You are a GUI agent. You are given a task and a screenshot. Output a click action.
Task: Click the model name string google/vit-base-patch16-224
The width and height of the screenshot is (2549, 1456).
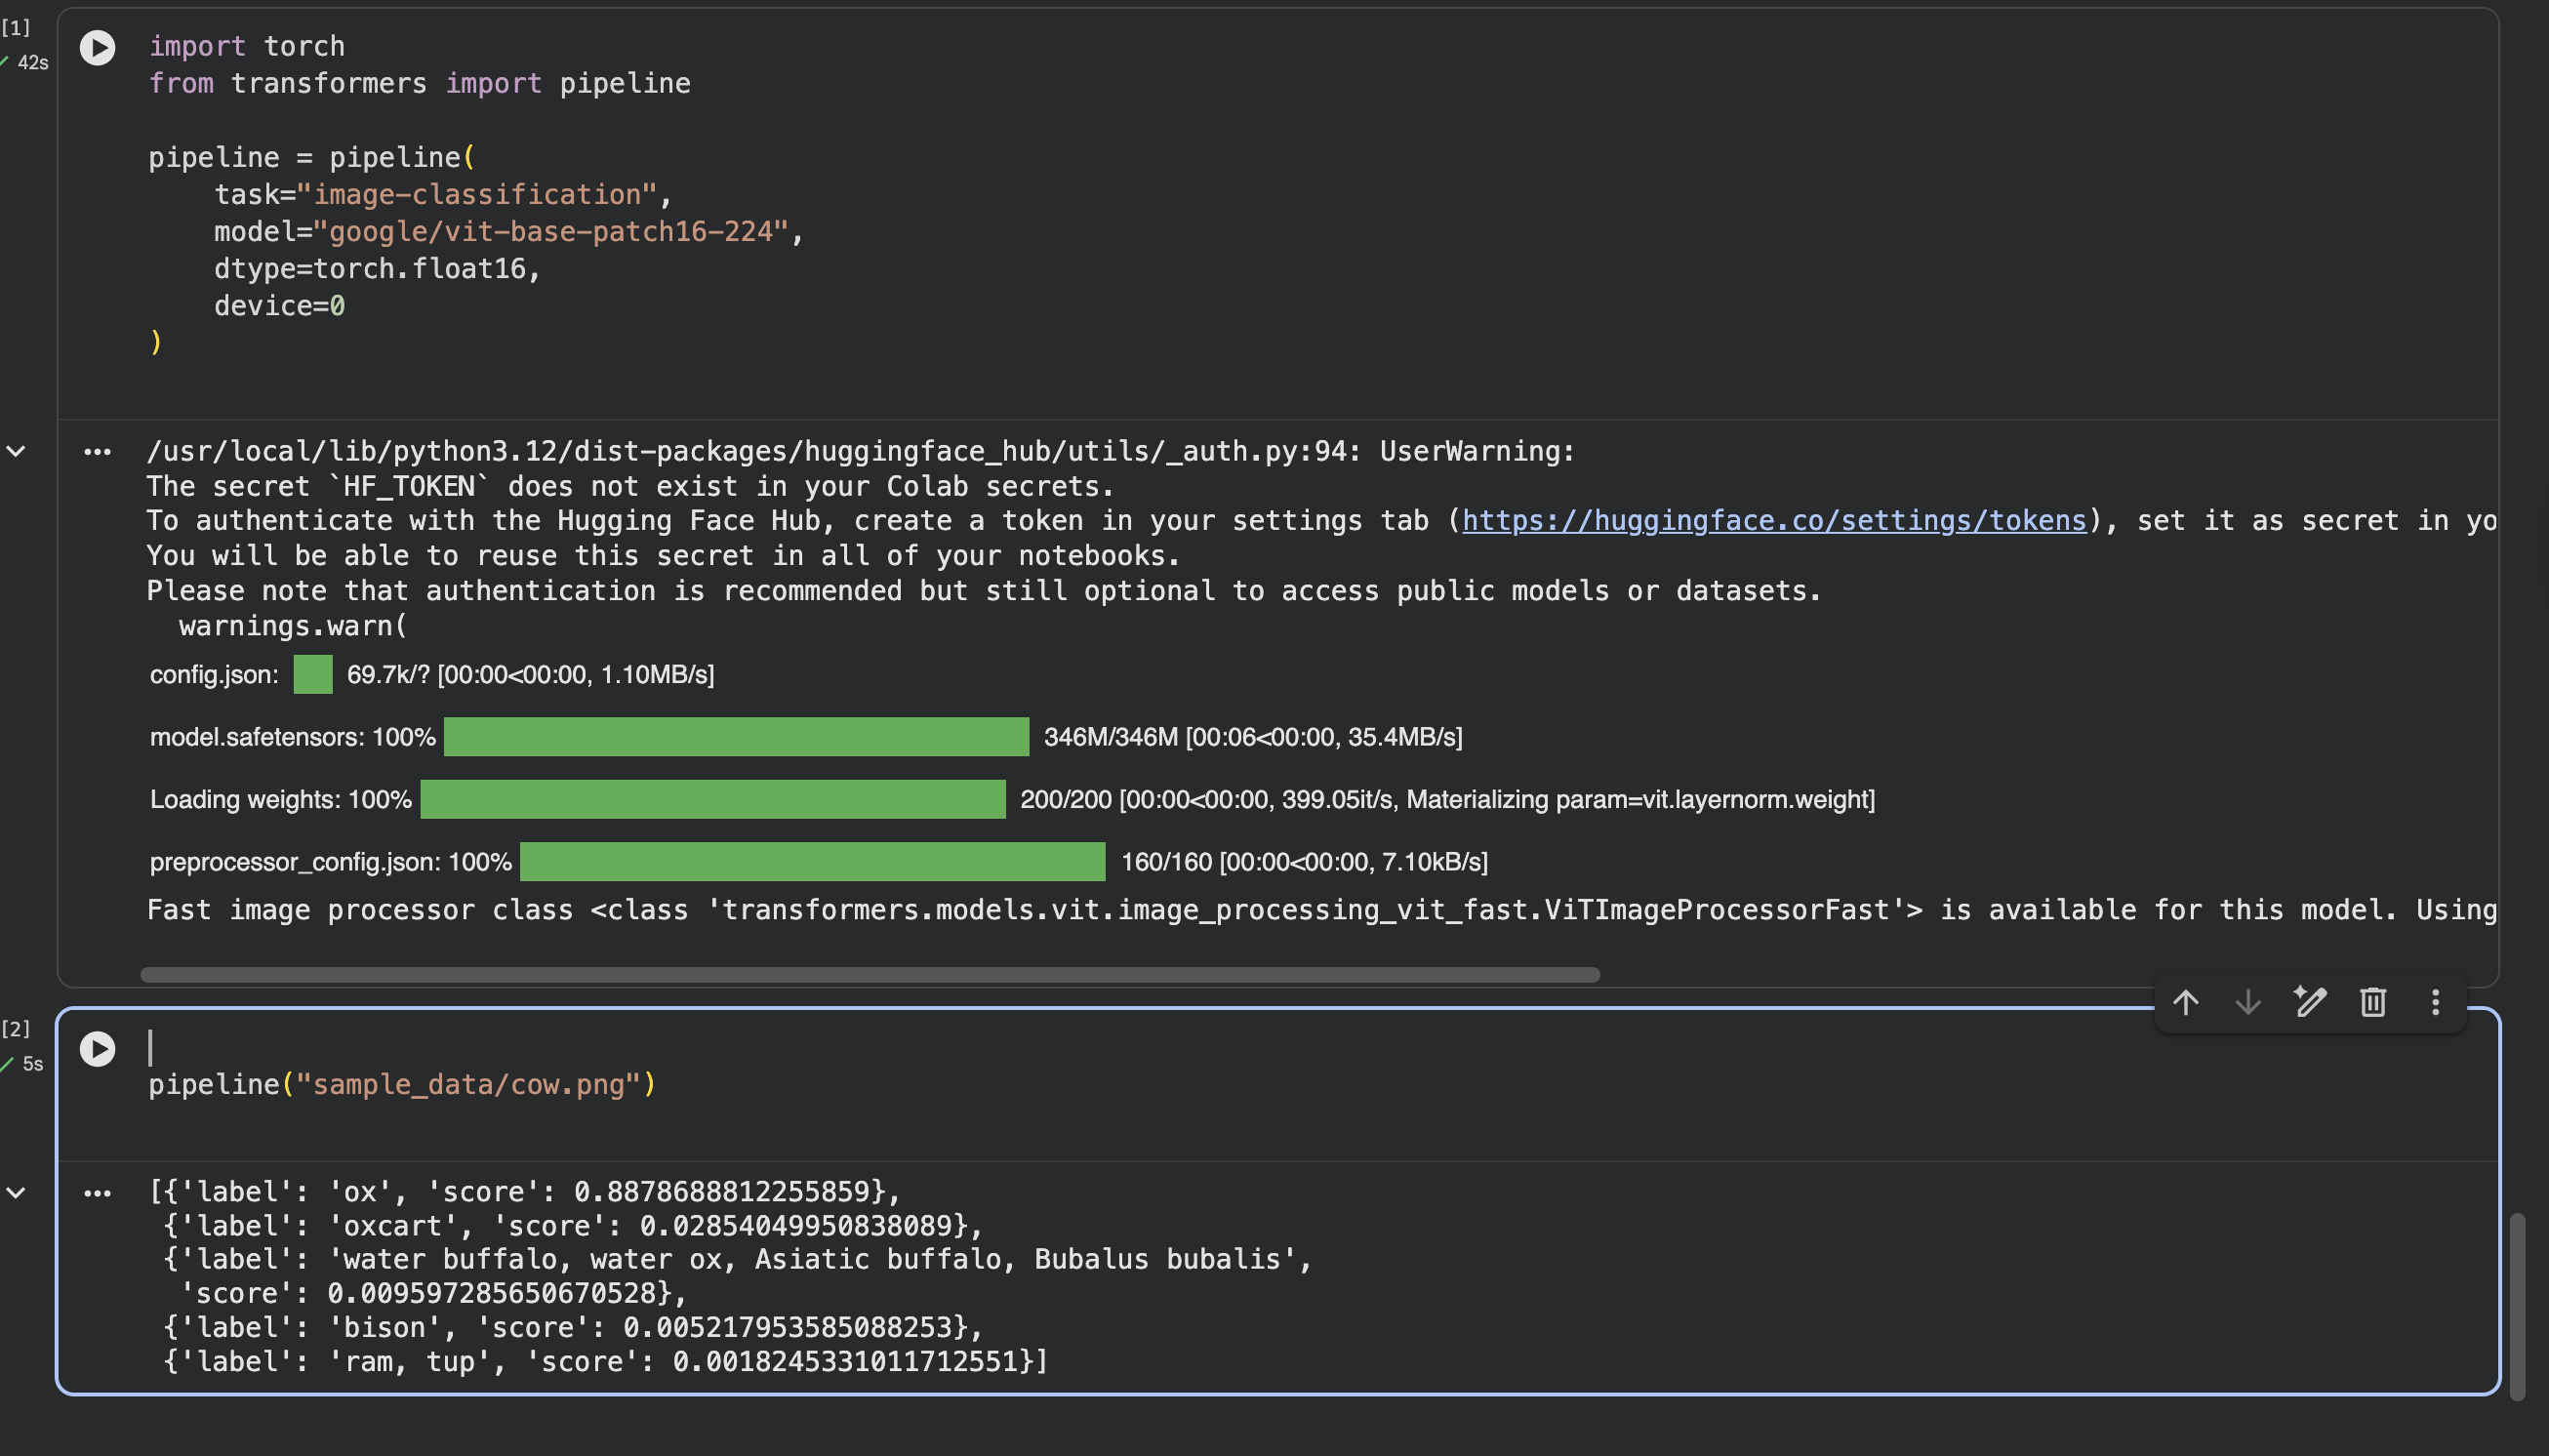tap(551, 232)
